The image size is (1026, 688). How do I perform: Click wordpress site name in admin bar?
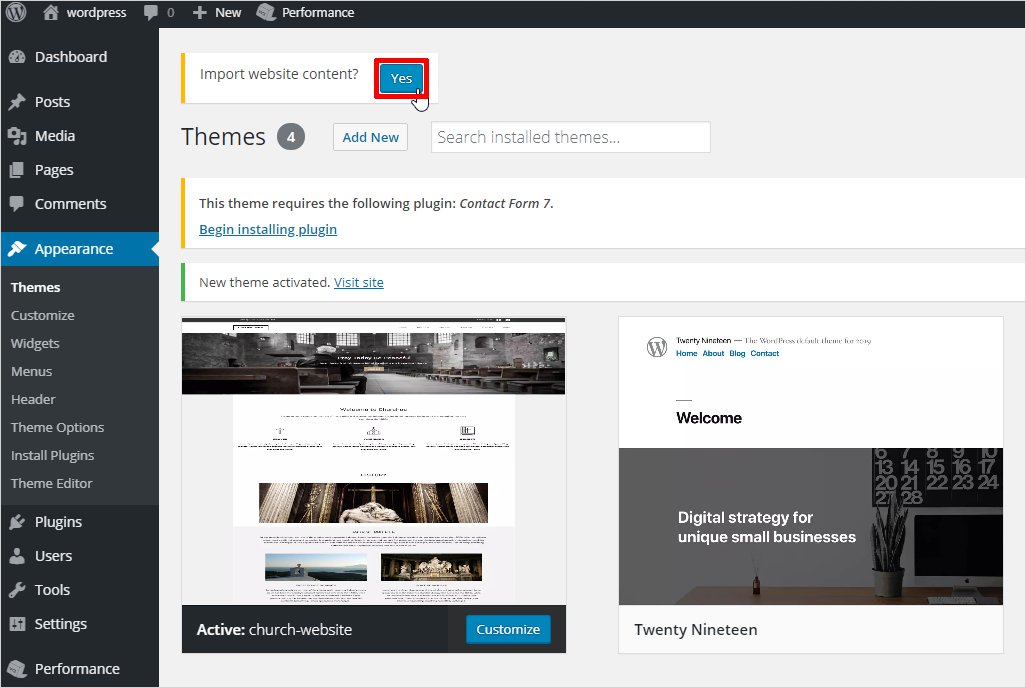[96, 12]
